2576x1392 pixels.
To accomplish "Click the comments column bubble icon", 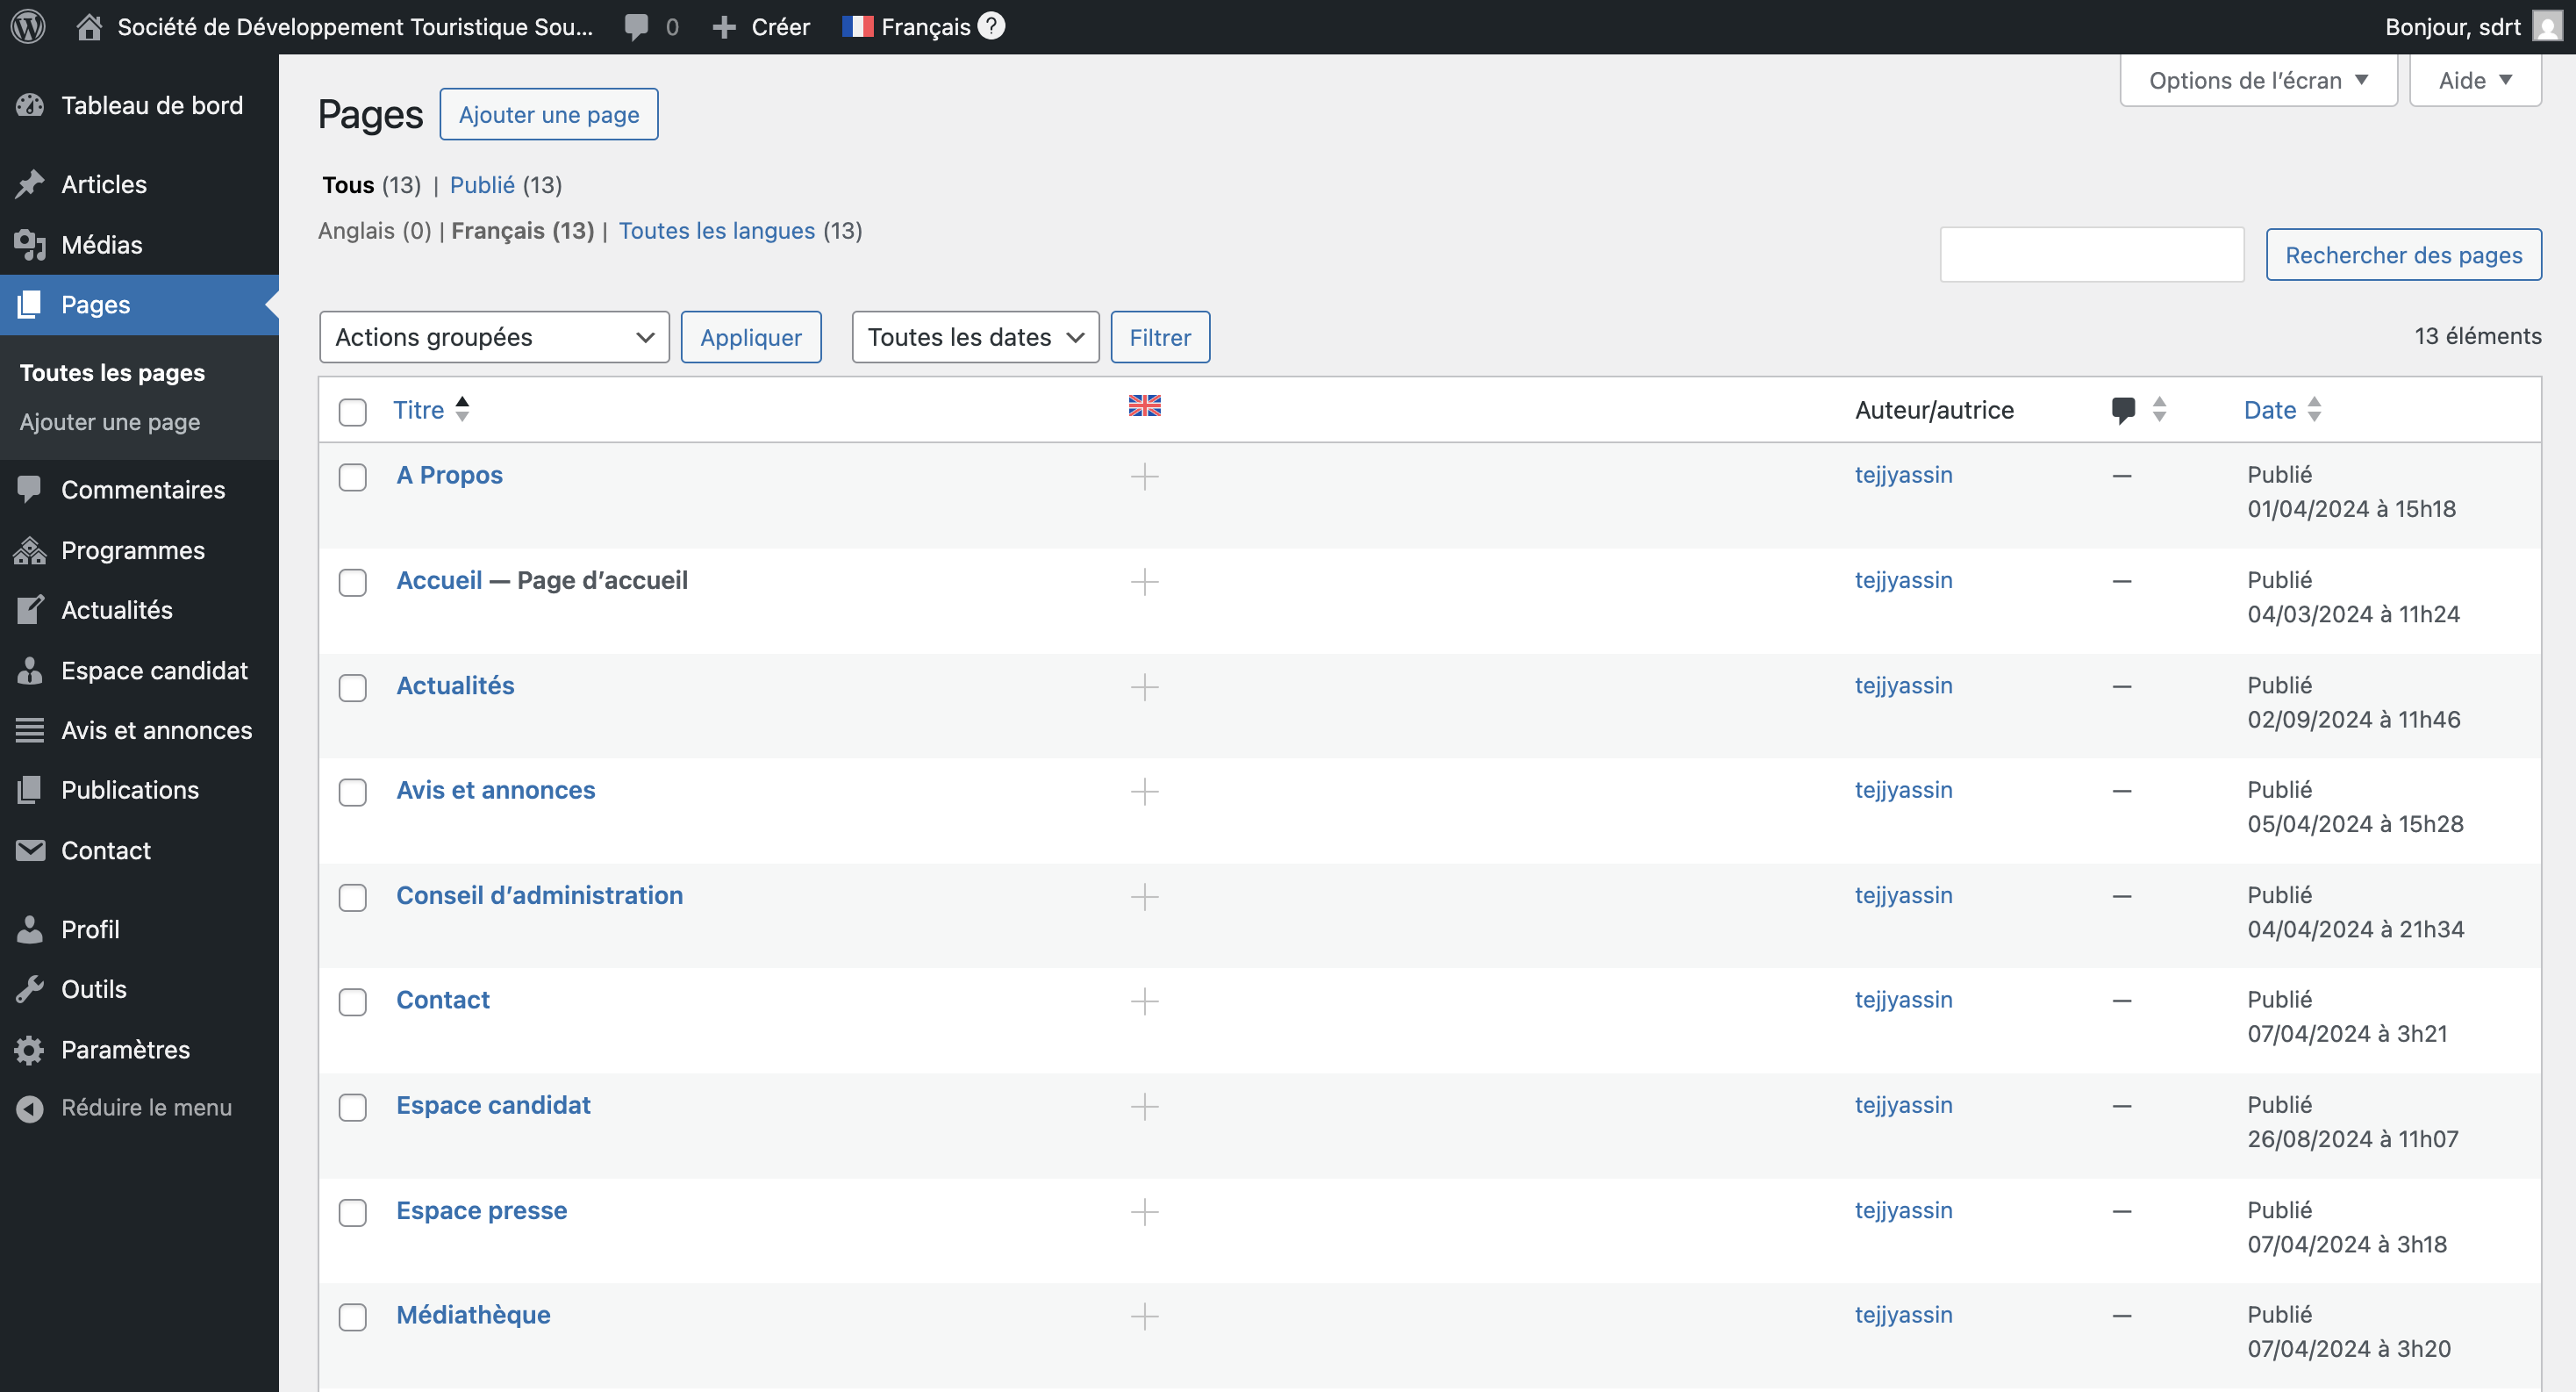I will 2122,409.
